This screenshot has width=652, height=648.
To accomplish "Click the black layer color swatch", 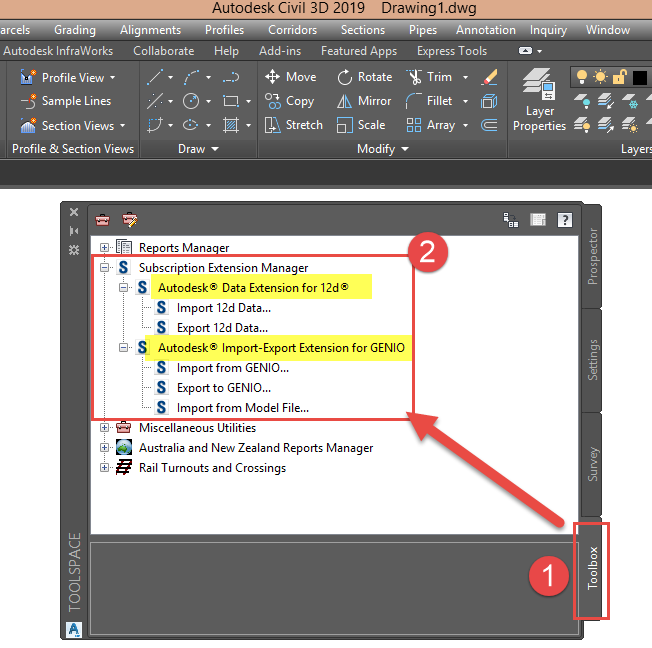I will click(x=640, y=77).
